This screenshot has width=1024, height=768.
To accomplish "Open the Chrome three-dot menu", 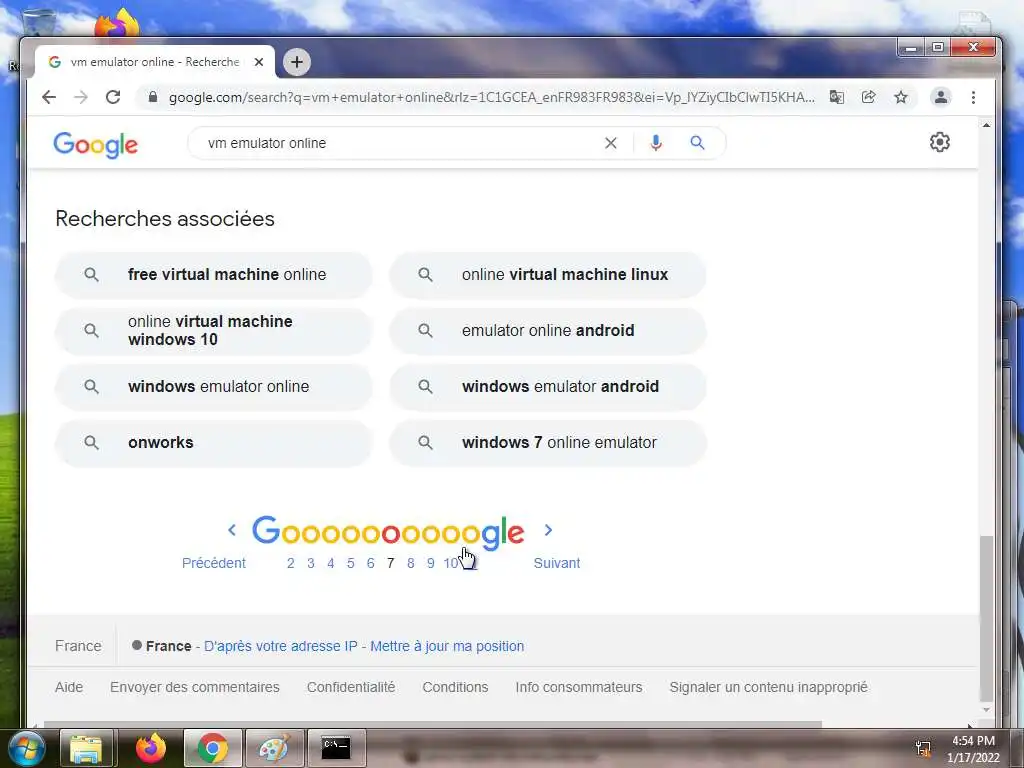I will click(974, 97).
